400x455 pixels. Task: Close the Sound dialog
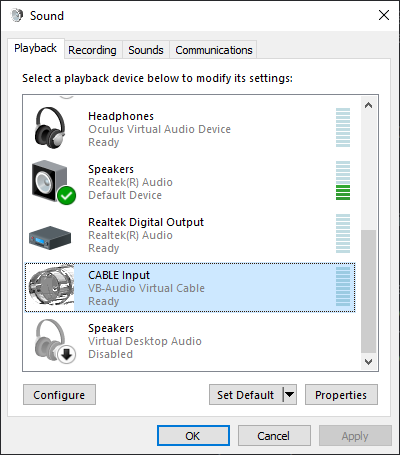click(384, 15)
